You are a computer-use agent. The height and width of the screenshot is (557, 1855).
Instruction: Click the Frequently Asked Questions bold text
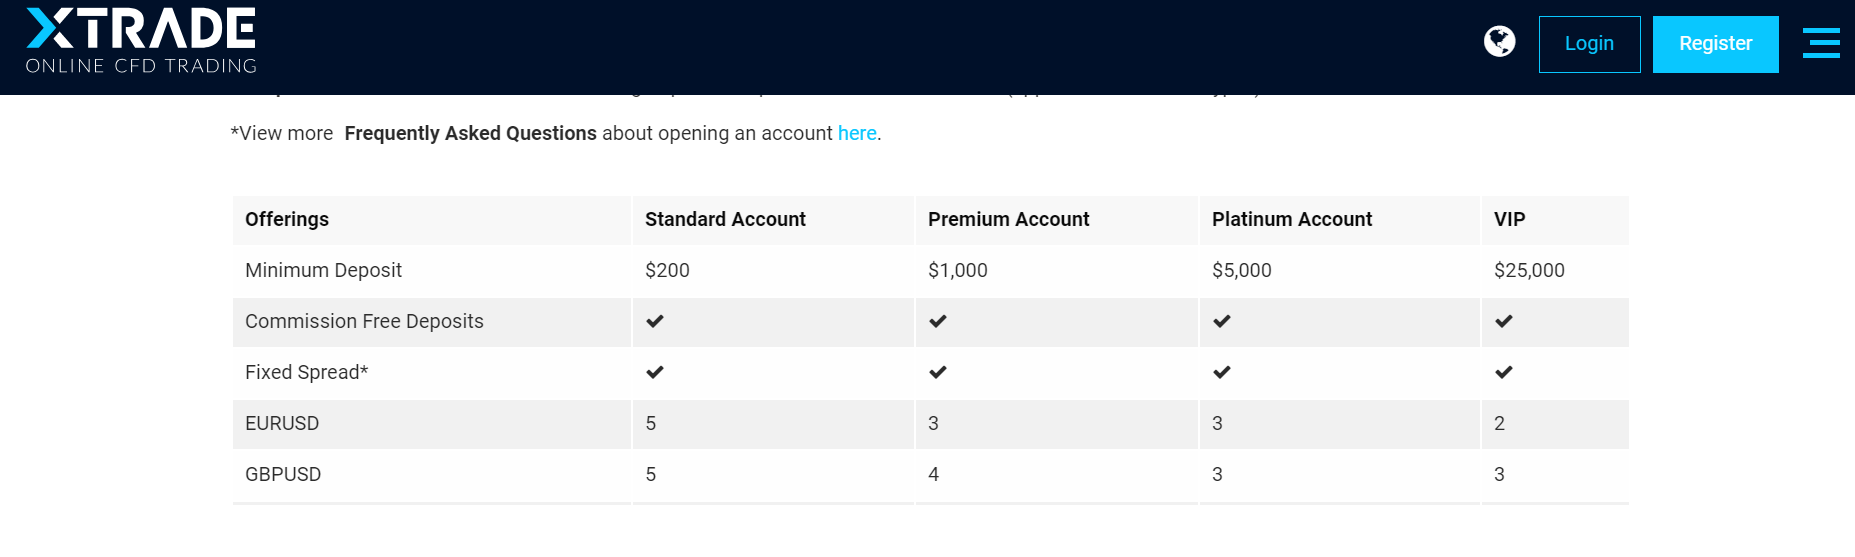pos(471,133)
